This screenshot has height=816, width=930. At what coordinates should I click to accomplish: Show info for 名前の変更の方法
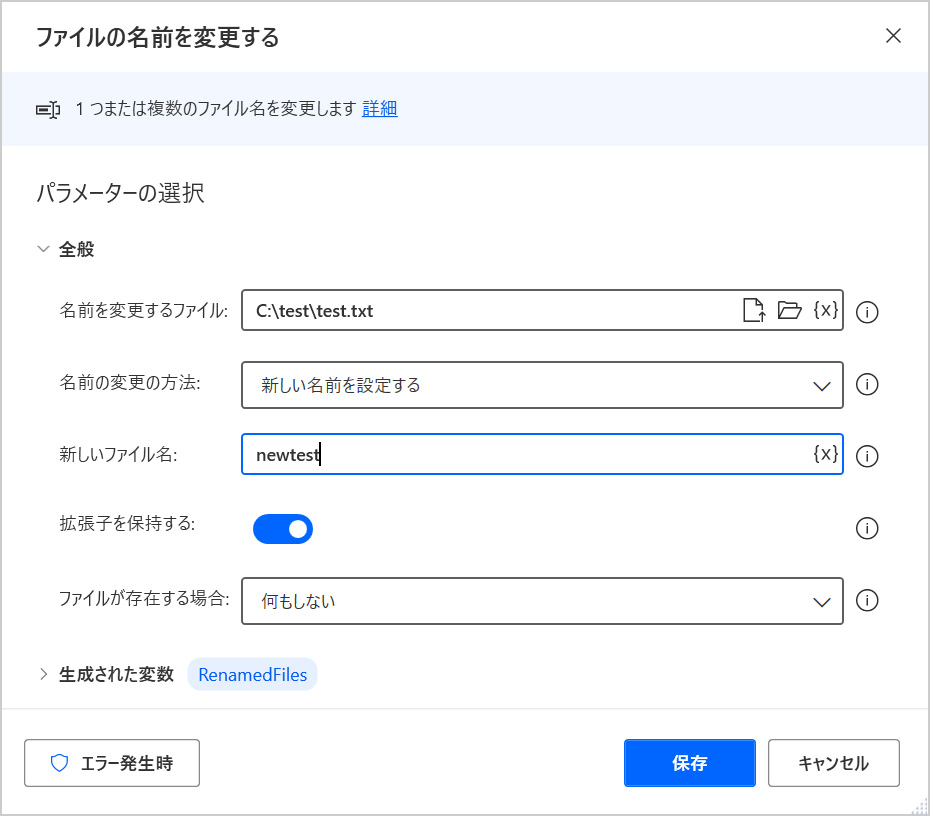pos(868,385)
